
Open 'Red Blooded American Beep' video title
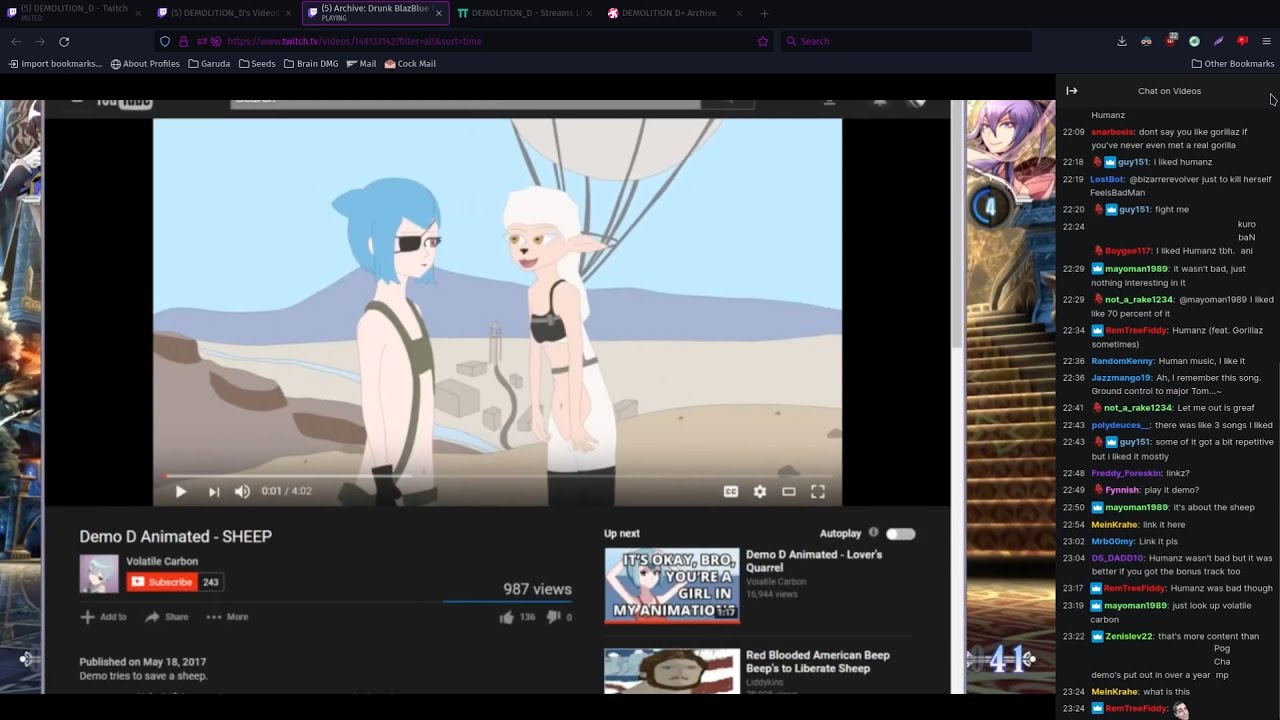818,662
